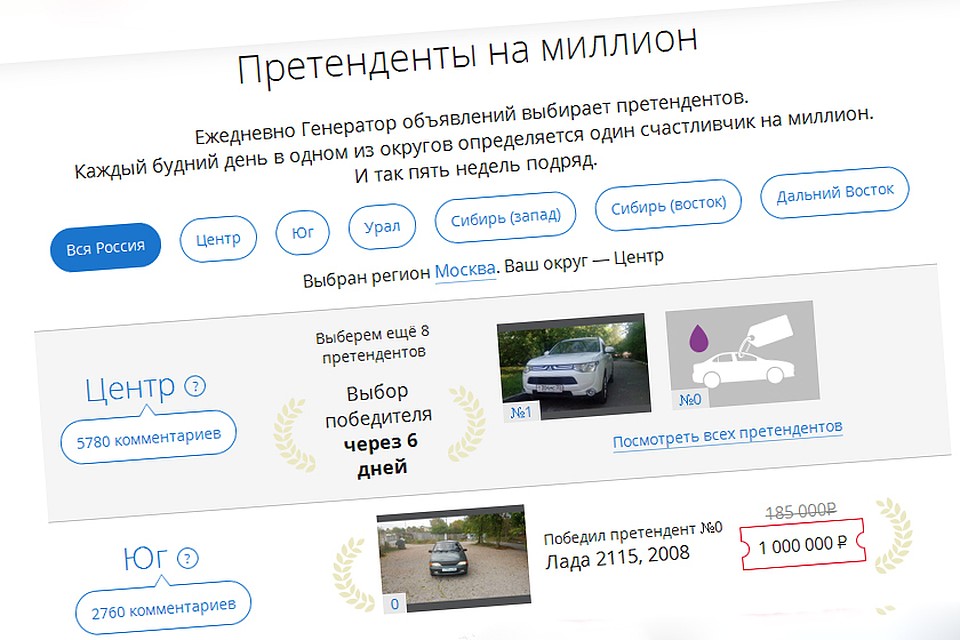The width and height of the screenshot is (960, 640).
Task: Click the №1 badge on SUV photo
Action: coord(520,413)
